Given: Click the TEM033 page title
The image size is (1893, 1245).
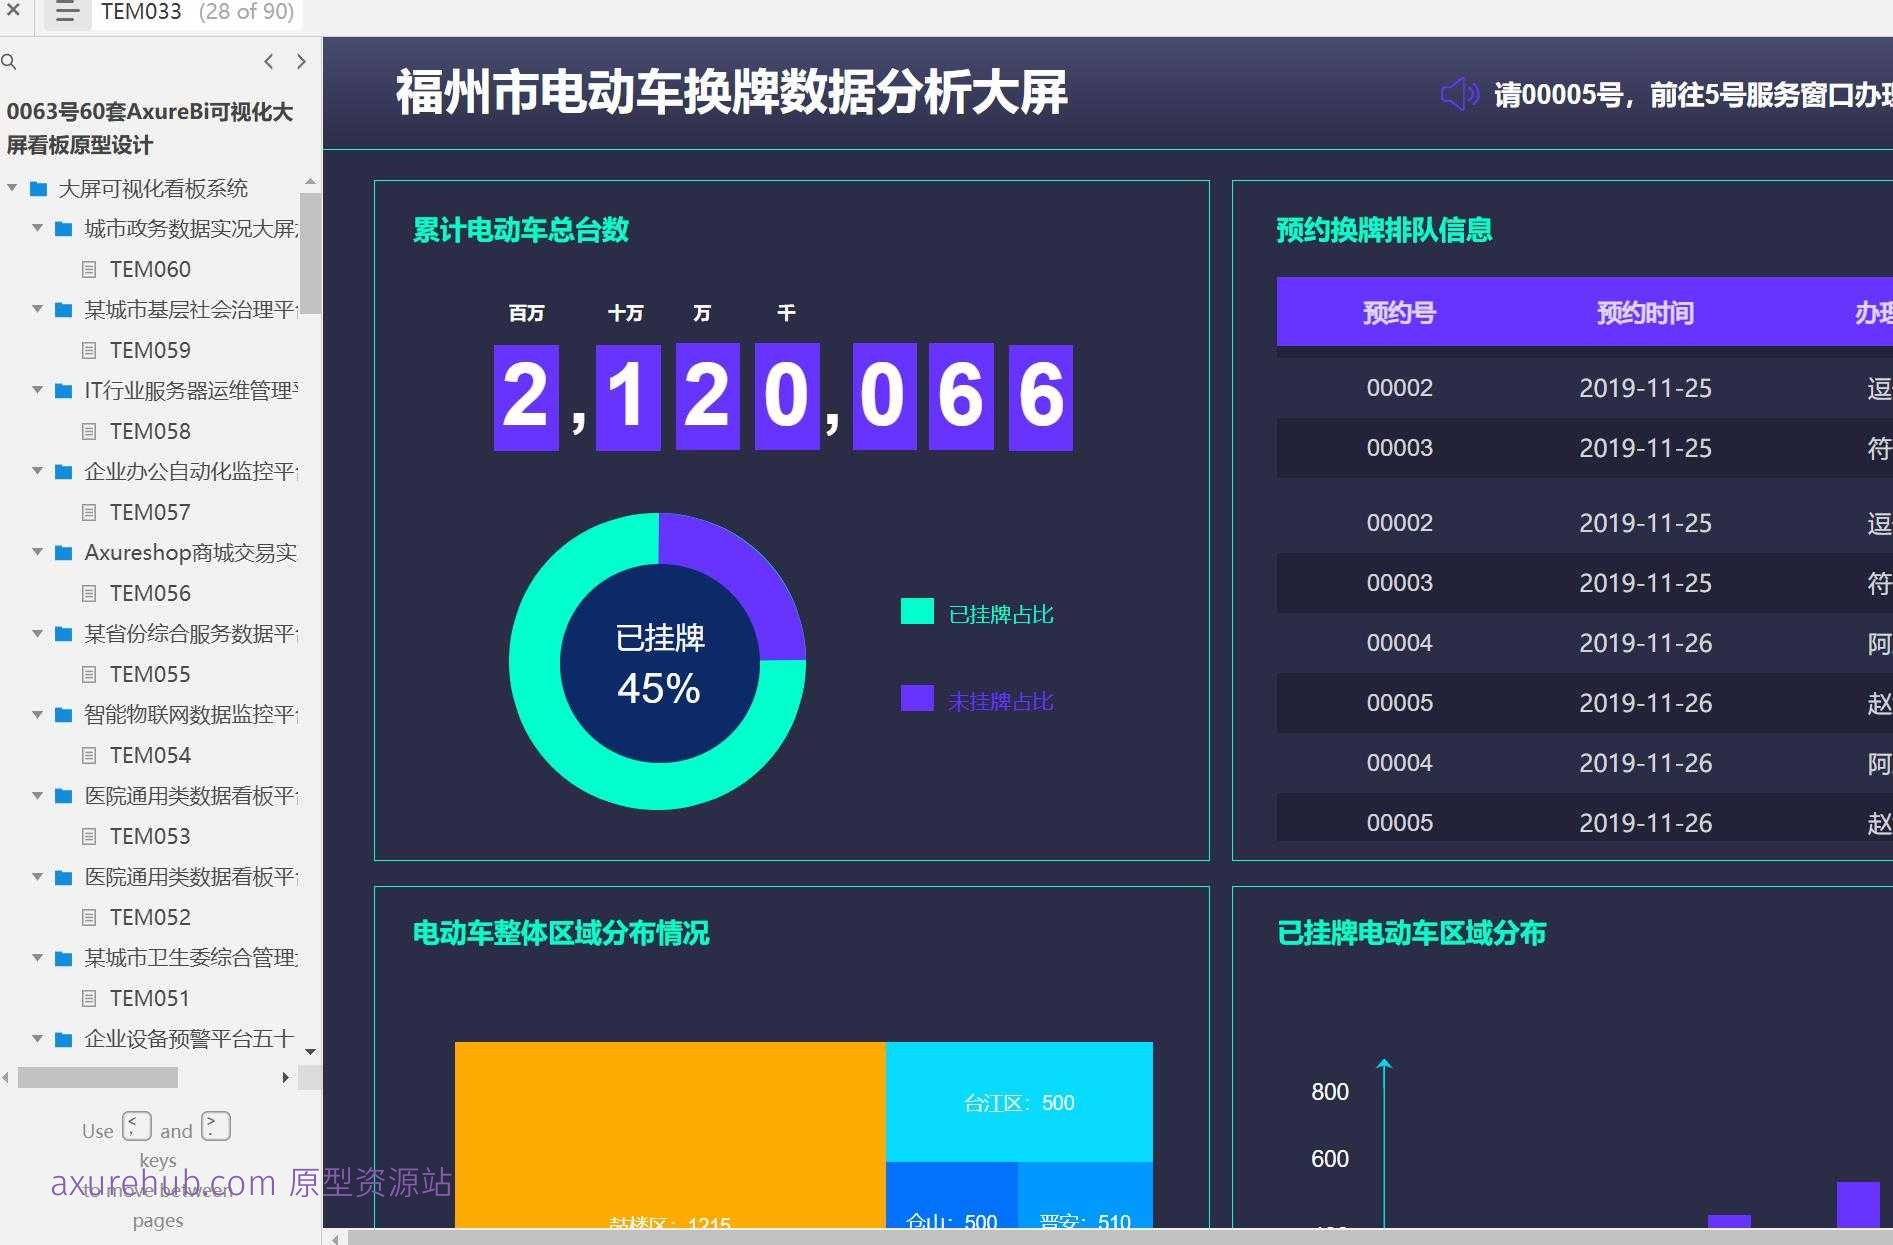Looking at the screenshot, I should coord(141,12).
